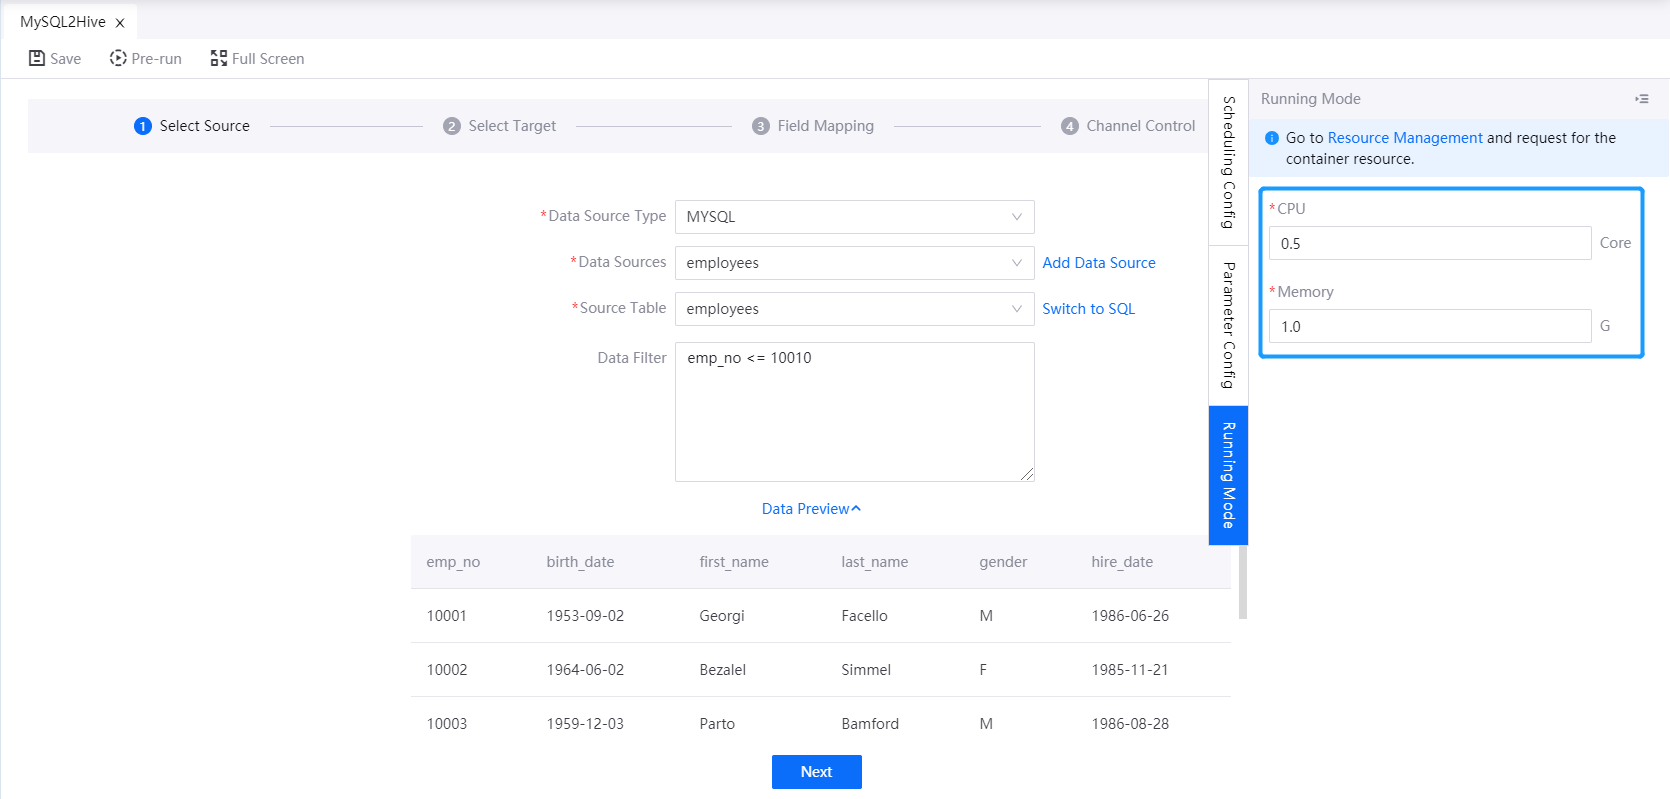This screenshot has width=1670, height=799.
Task: Open the Parameter Config side tab
Action: click(1229, 325)
